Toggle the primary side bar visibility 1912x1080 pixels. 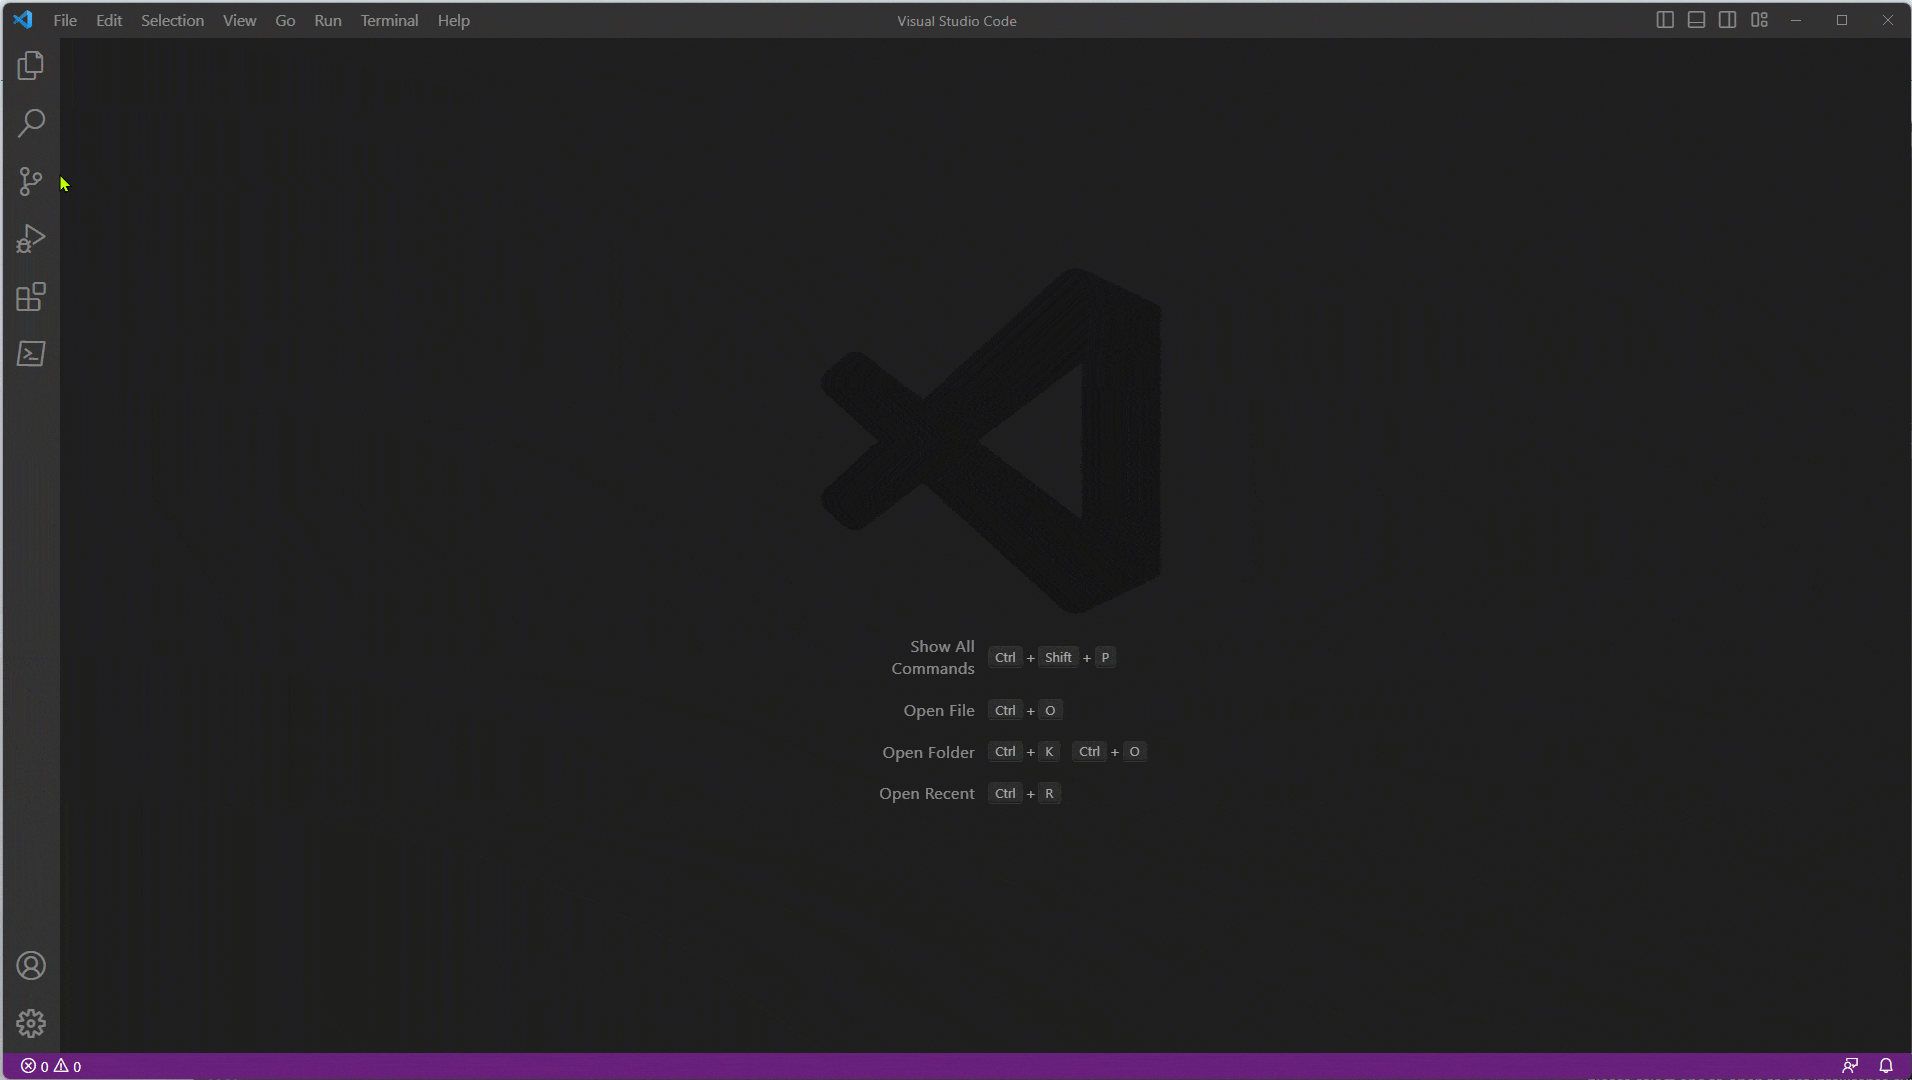[1663, 19]
